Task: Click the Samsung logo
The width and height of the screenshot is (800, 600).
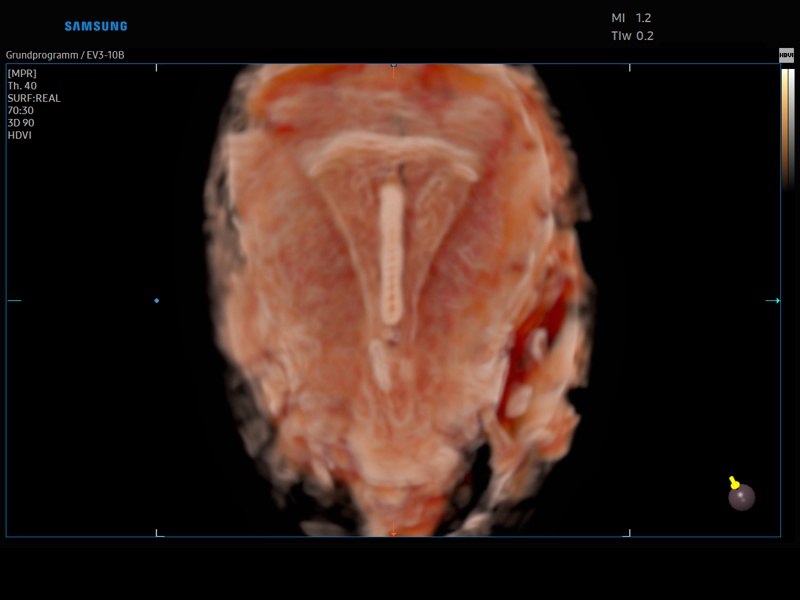Action: [x=96, y=26]
